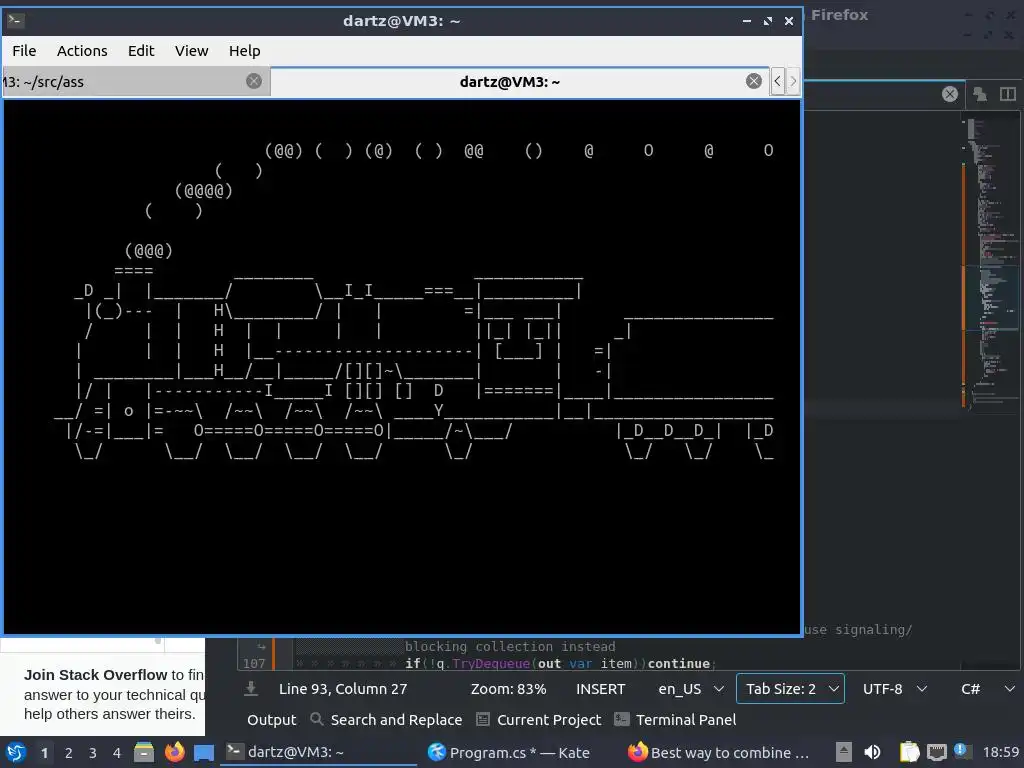Image resolution: width=1024 pixels, height=768 pixels.
Task: Minimize the terminal window
Action: coord(746,21)
